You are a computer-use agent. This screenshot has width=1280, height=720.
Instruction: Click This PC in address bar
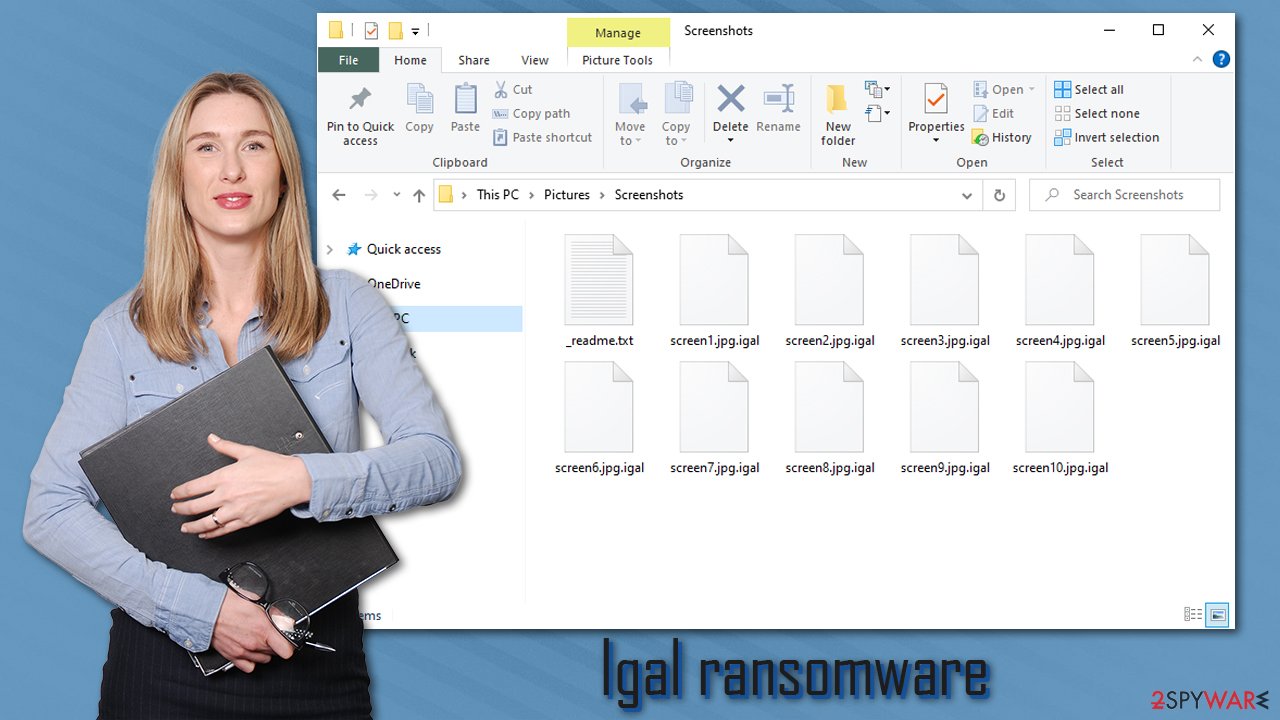coord(498,195)
